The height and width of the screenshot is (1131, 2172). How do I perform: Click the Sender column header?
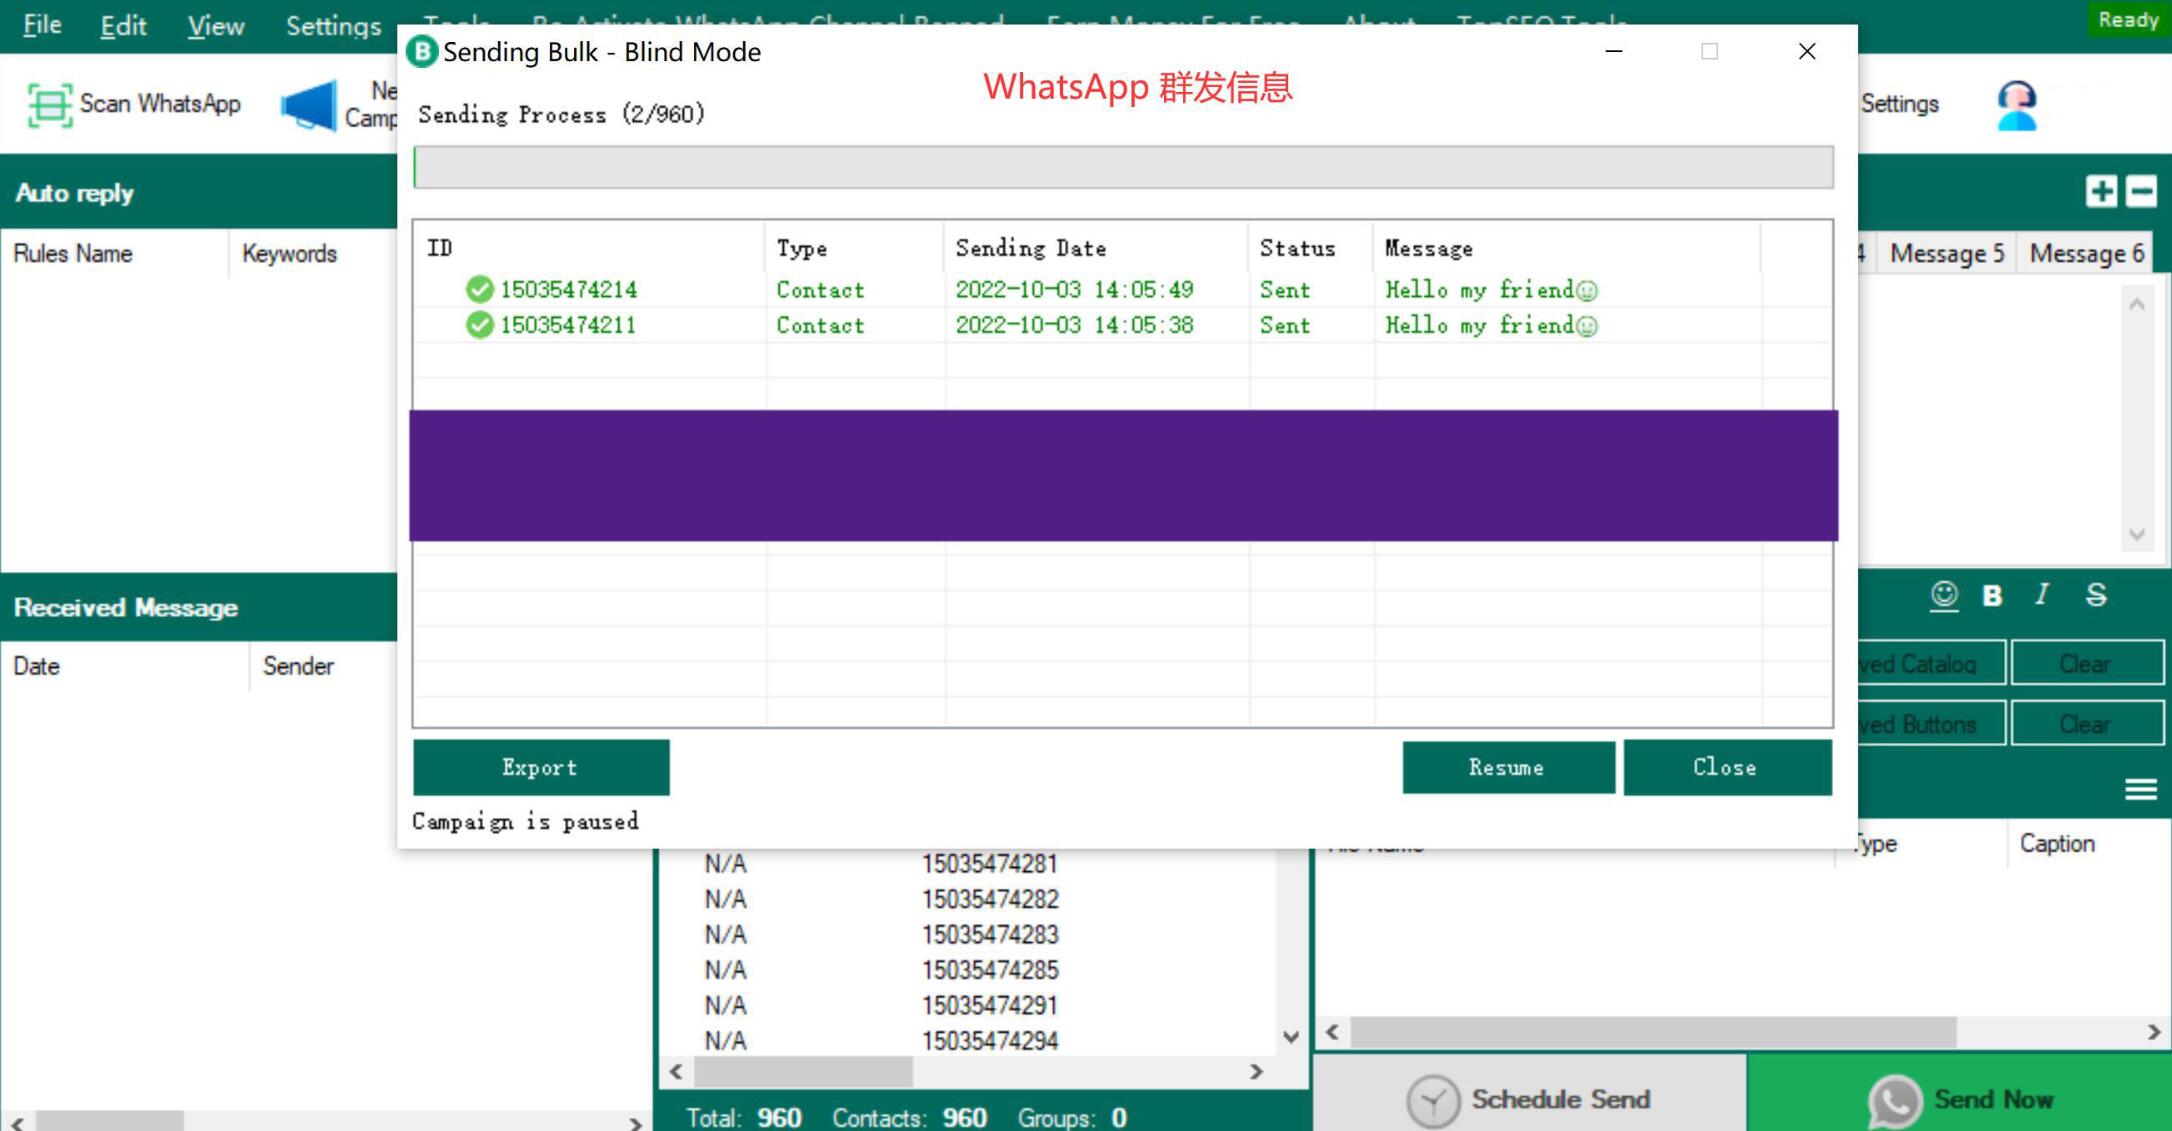322,666
